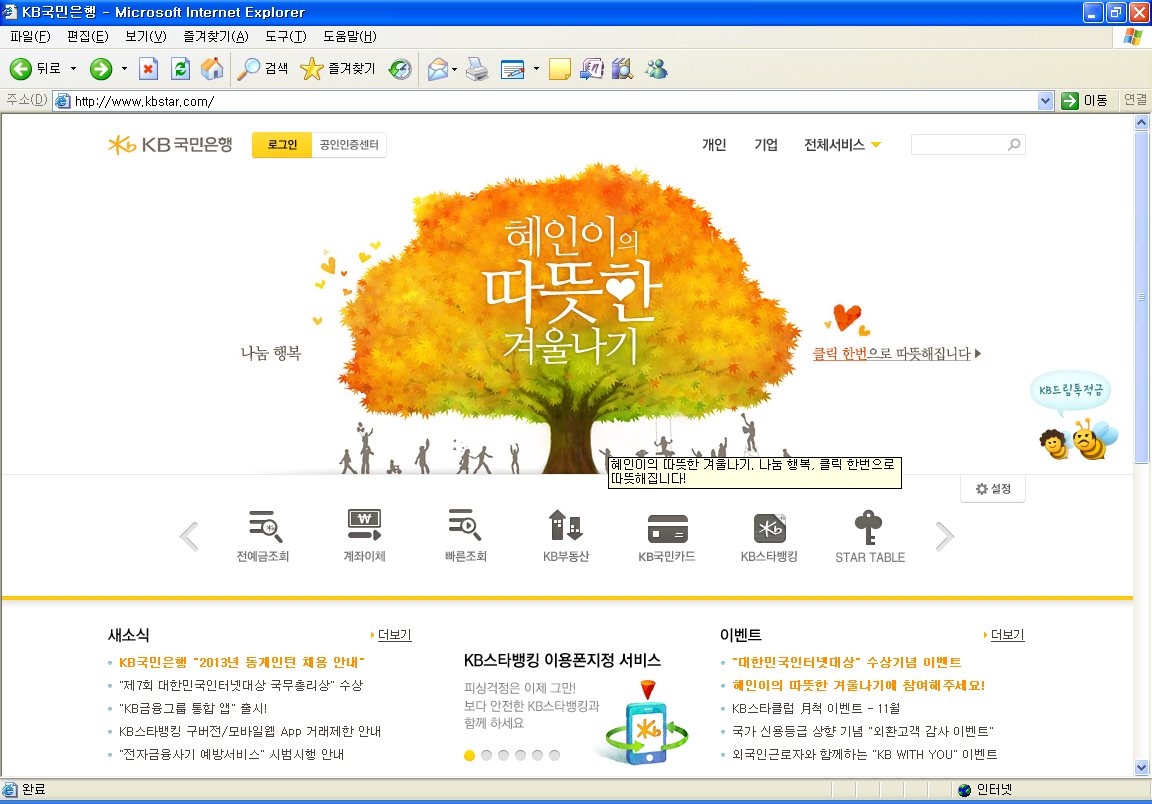Click the Research books icon in toolbar
The height and width of the screenshot is (804, 1152).
[622, 69]
